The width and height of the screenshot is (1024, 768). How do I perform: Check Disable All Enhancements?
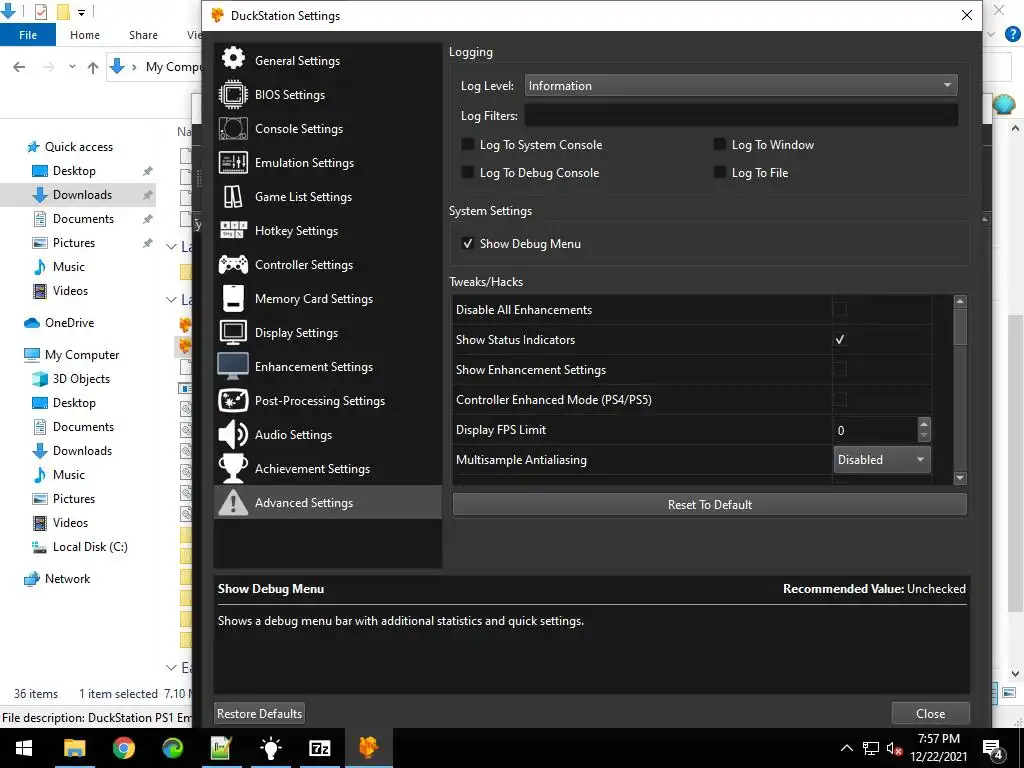point(840,309)
